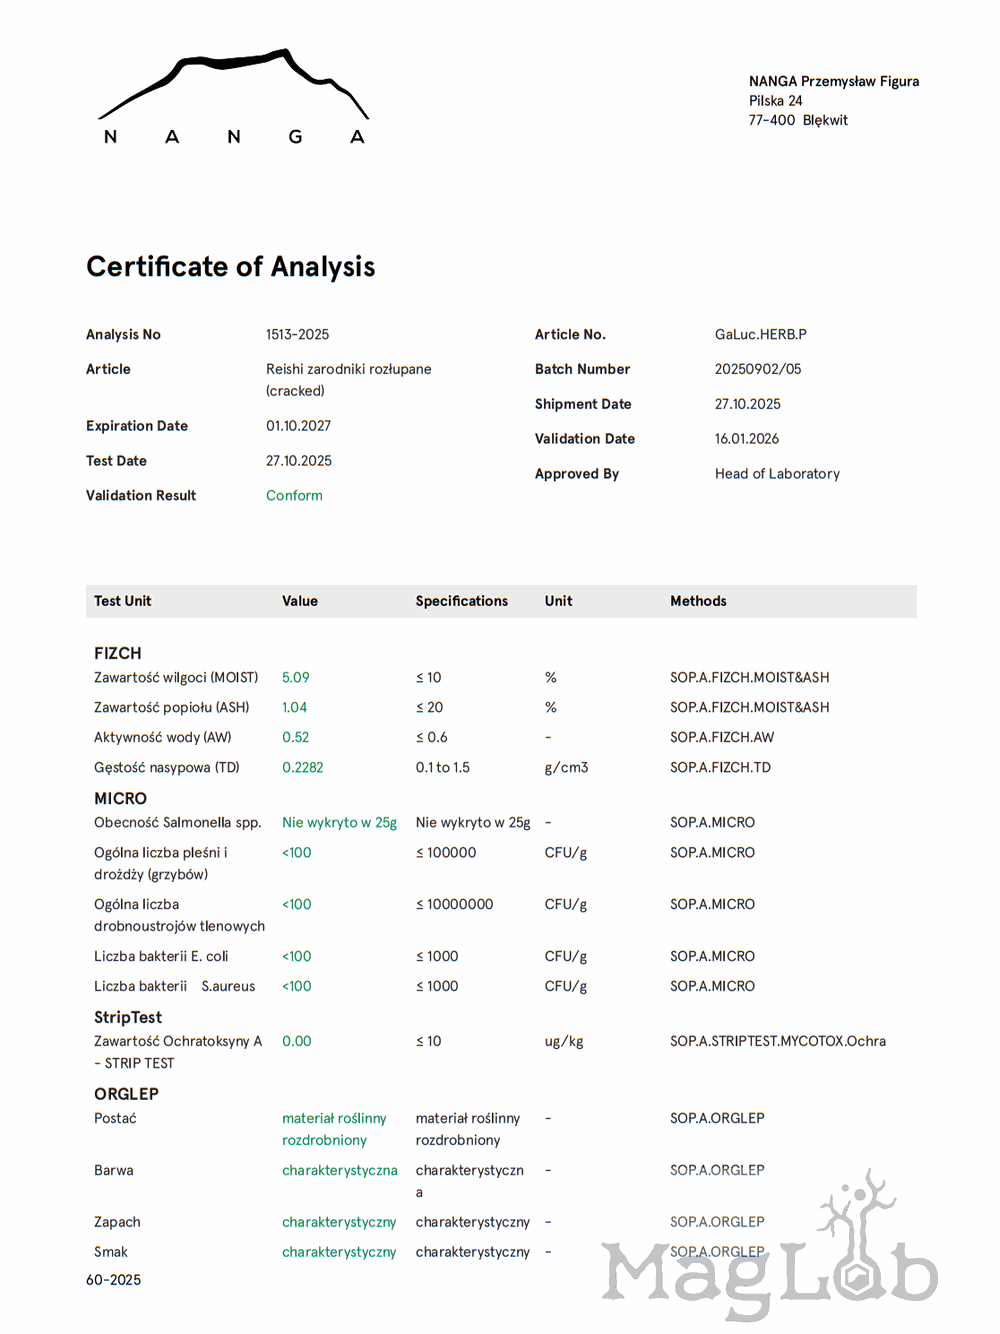Viewport: 1000px width, 1334px height.
Task: Click the NANGA mountain logo
Action: [x=233, y=97]
